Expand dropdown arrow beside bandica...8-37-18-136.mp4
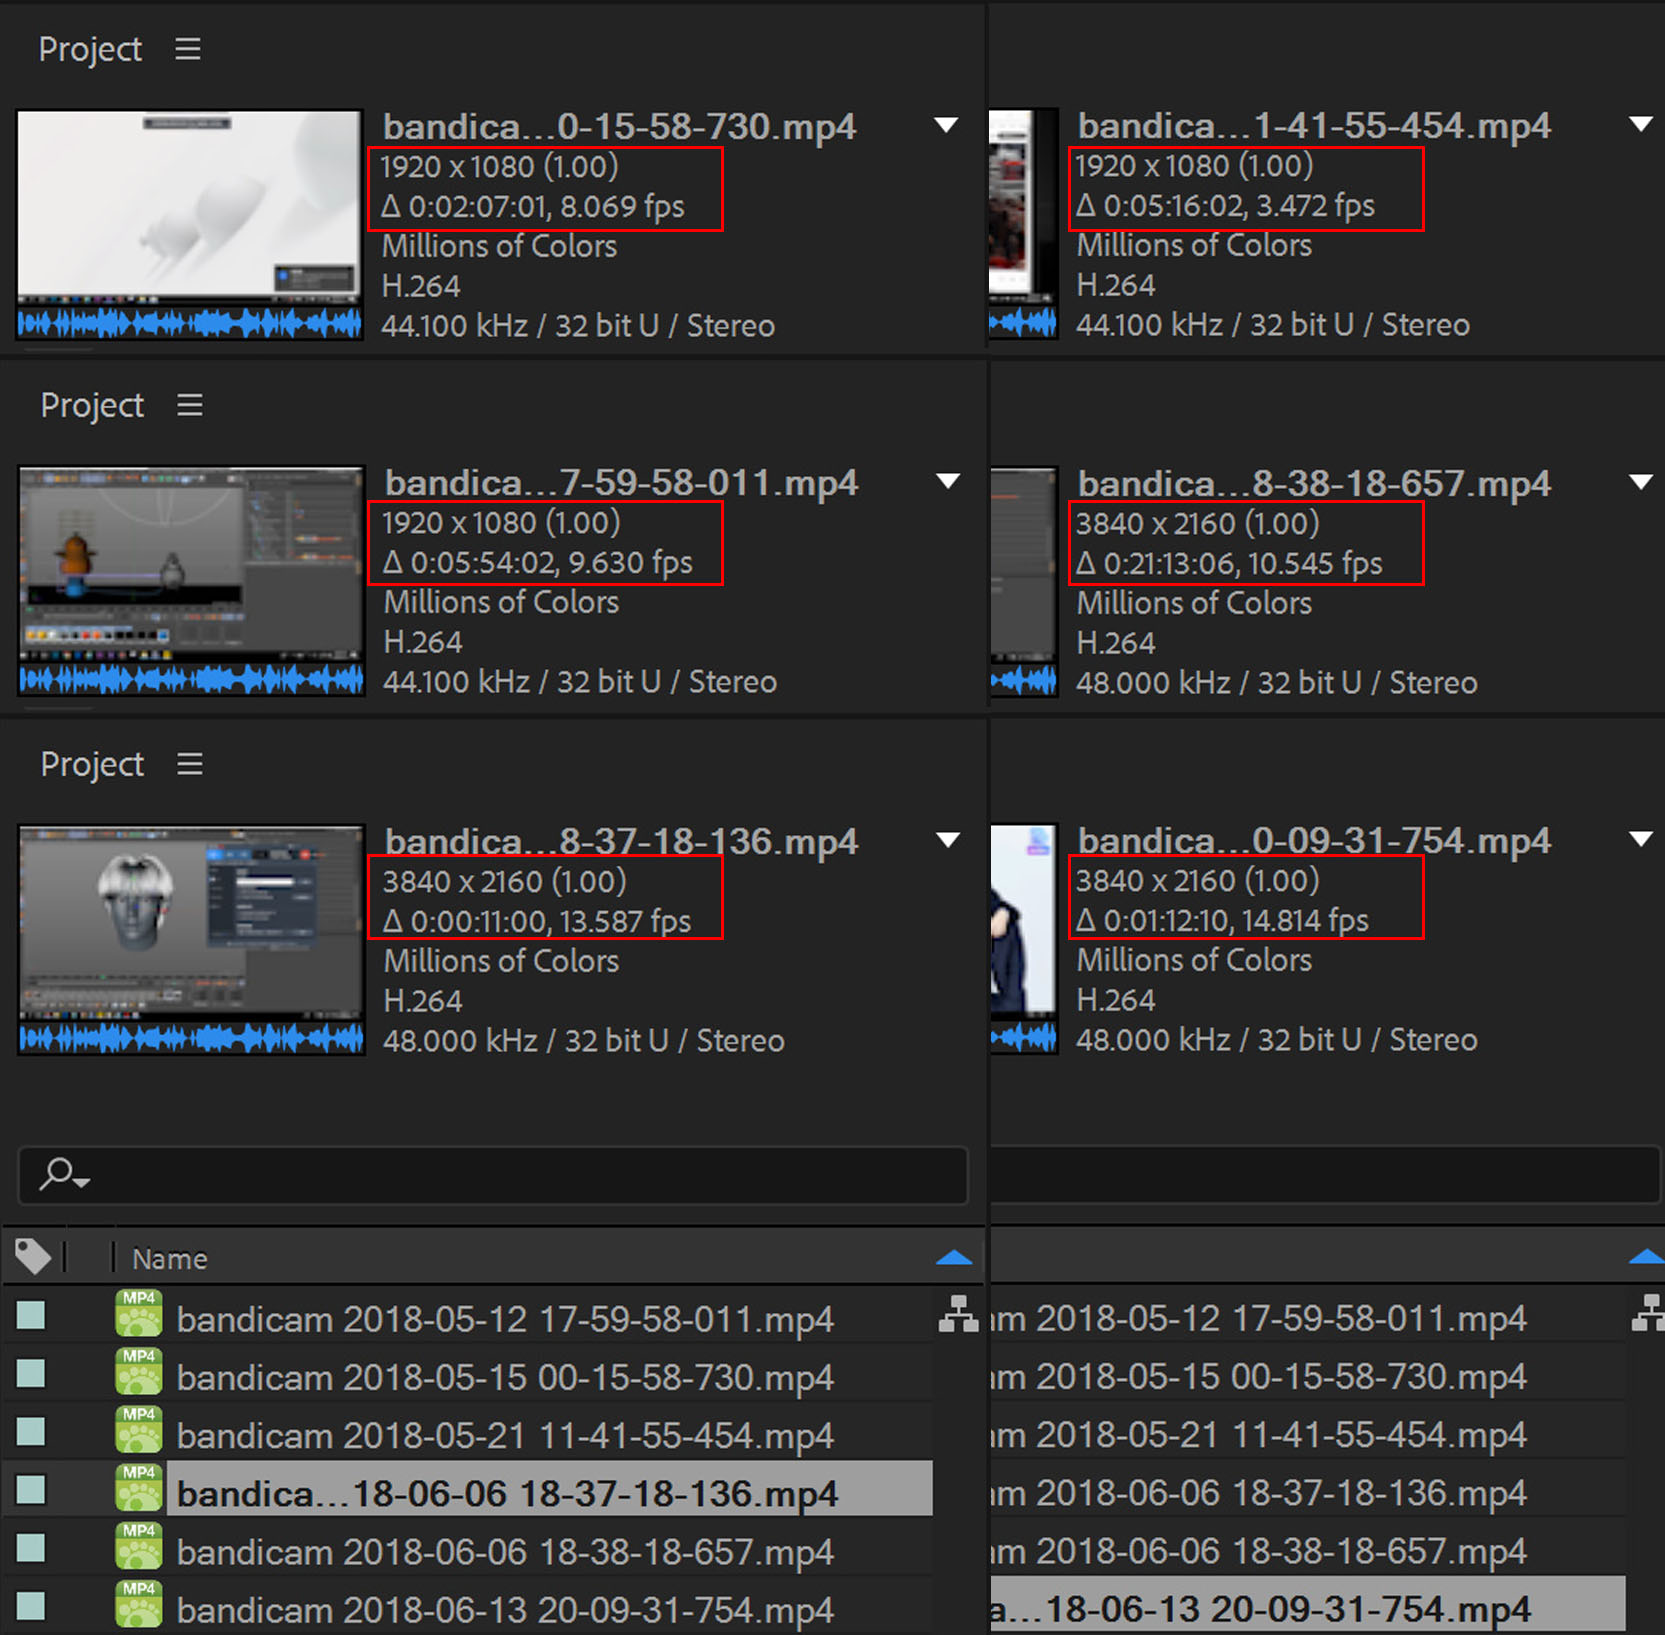Viewport: 1665px width, 1635px height. 948,840
